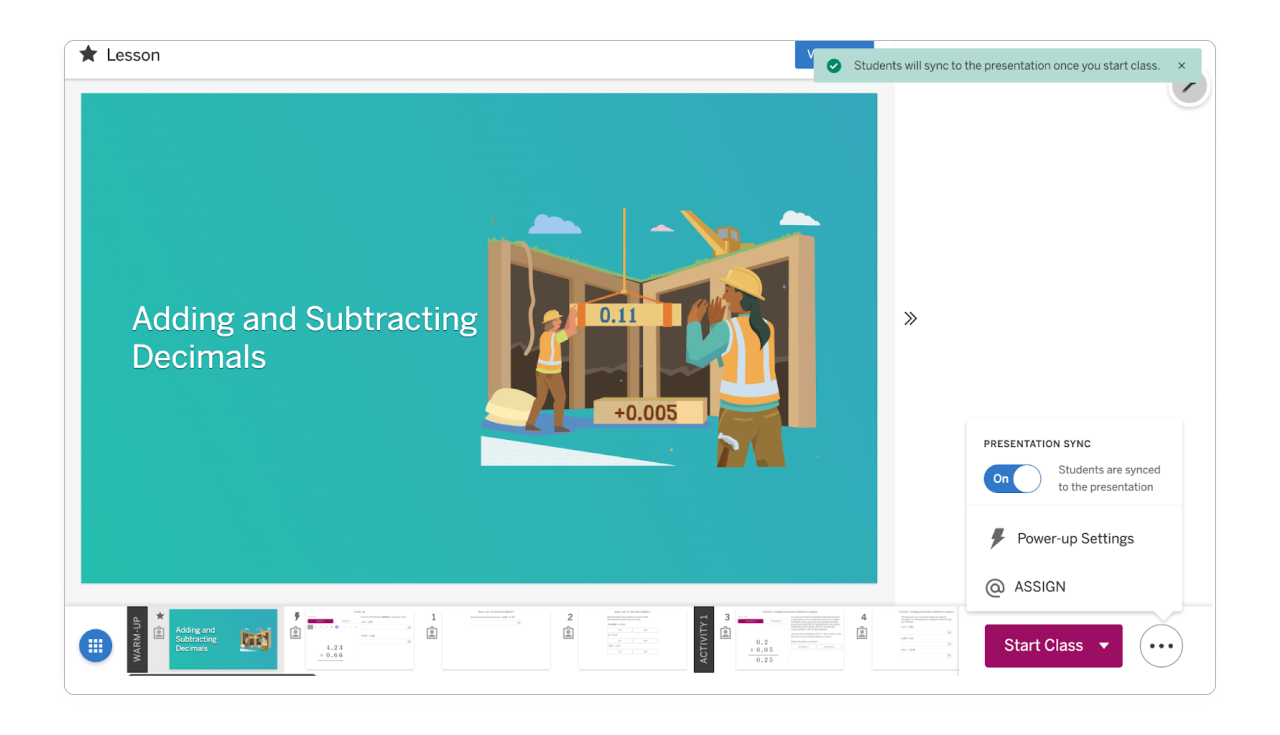Image resolution: width=1280 pixels, height=735 pixels.
Task: Open slide 1 thumbnail in filmstrip
Action: (496, 639)
